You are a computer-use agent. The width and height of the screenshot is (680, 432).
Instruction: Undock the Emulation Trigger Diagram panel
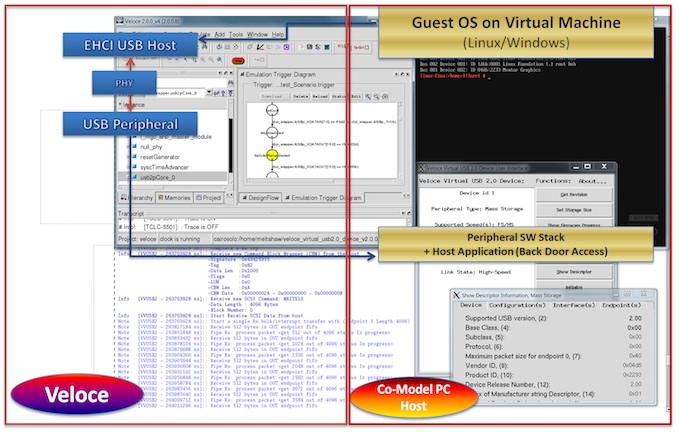(402, 74)
